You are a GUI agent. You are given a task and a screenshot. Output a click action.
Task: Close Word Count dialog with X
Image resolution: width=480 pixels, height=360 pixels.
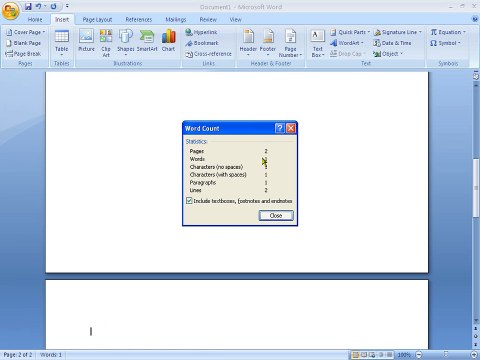291,128
